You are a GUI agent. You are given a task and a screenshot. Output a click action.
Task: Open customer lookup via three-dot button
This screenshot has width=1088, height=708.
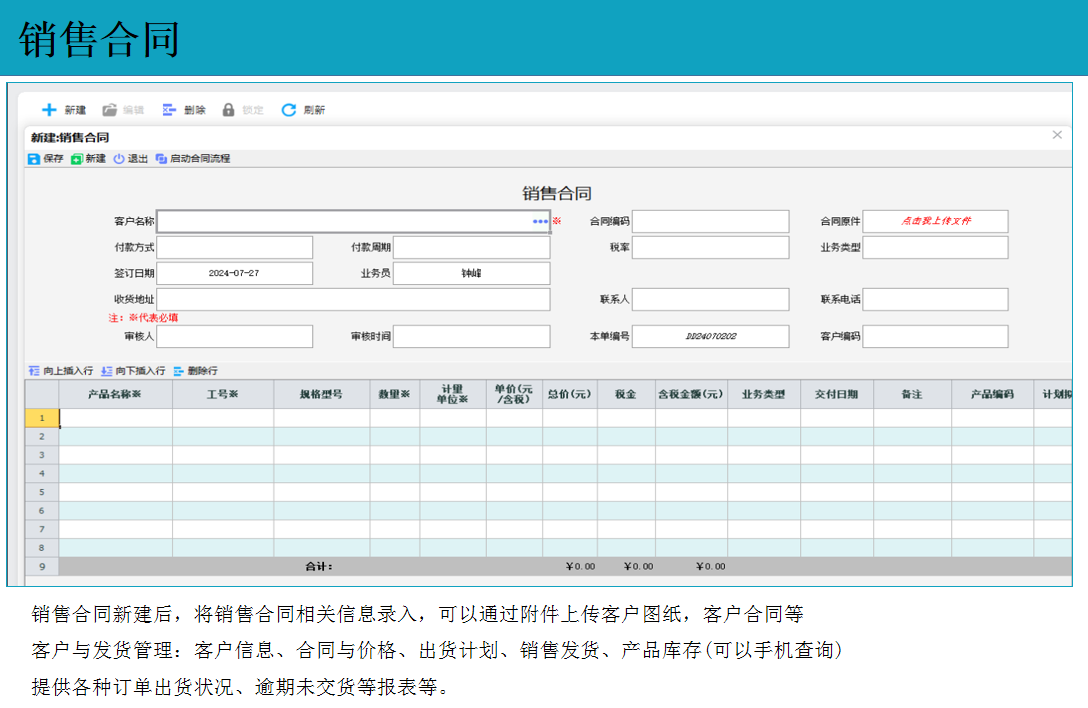point(541,221)
